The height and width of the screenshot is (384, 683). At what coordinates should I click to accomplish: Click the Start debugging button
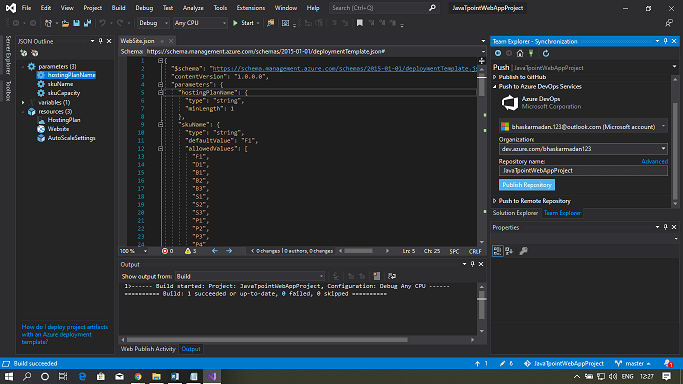pos(246,23)
